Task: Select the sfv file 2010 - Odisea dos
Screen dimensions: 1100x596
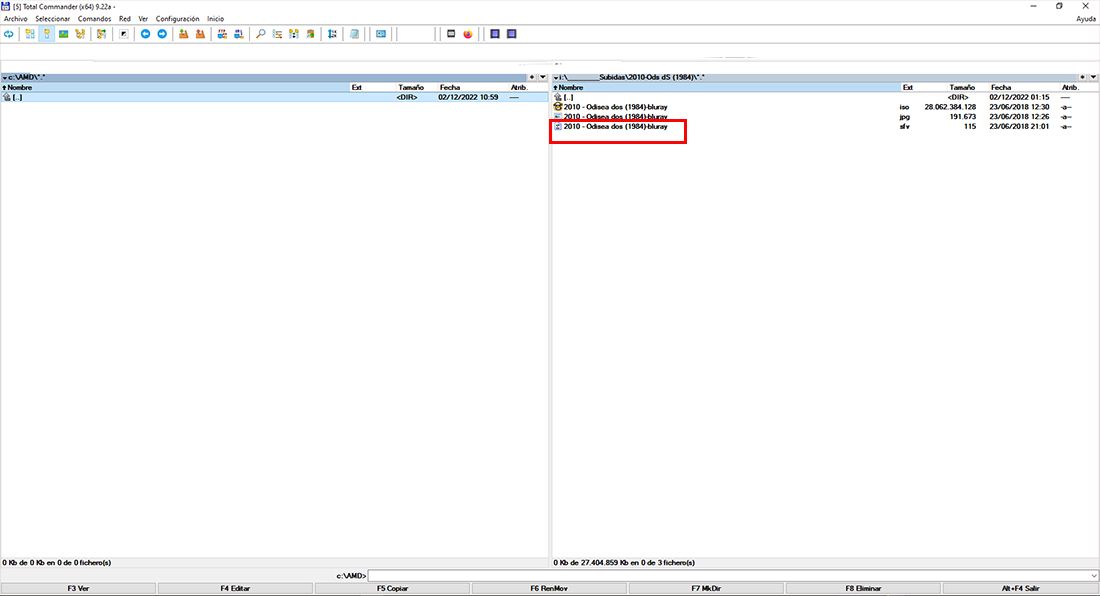Action: [825, 127]
